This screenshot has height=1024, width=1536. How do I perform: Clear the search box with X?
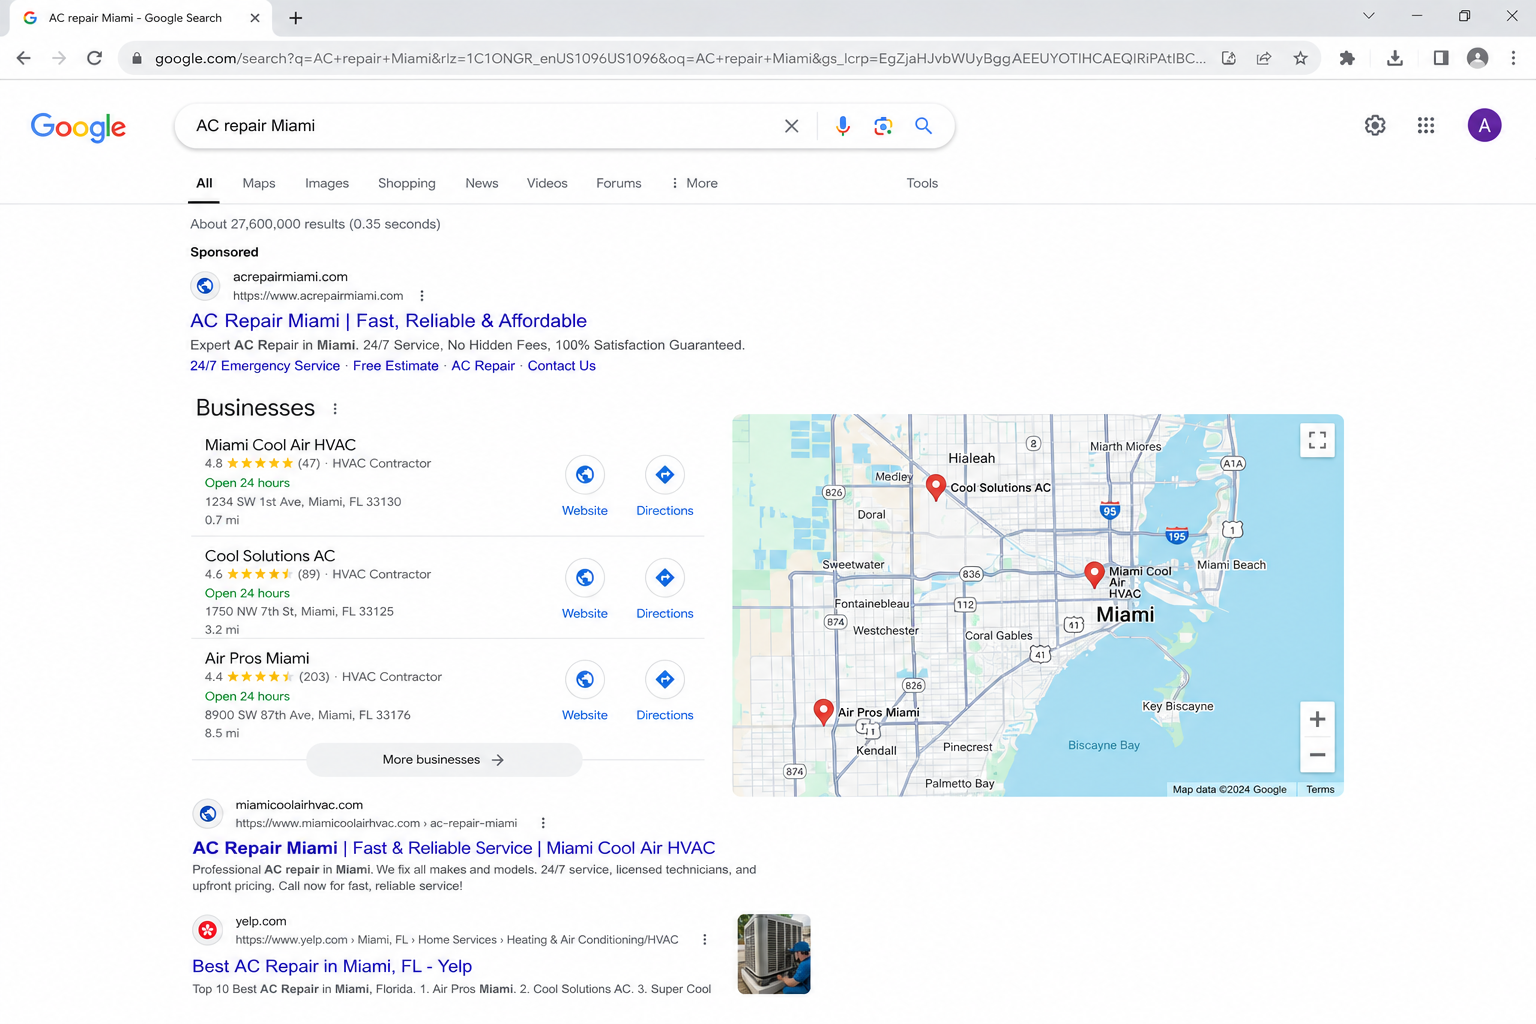(791, 126)
